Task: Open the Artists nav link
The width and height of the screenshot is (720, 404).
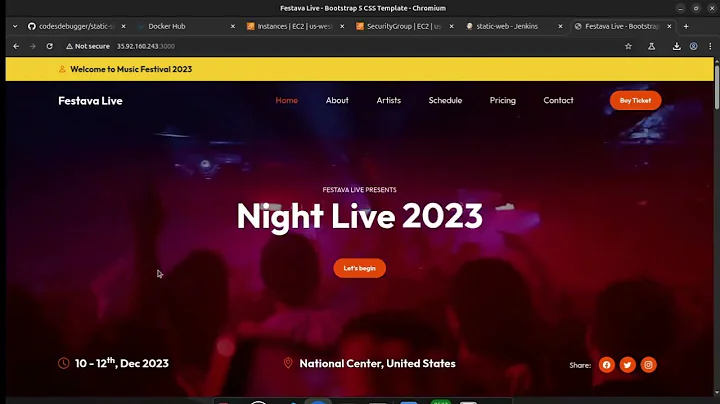Action: [388, 100]
